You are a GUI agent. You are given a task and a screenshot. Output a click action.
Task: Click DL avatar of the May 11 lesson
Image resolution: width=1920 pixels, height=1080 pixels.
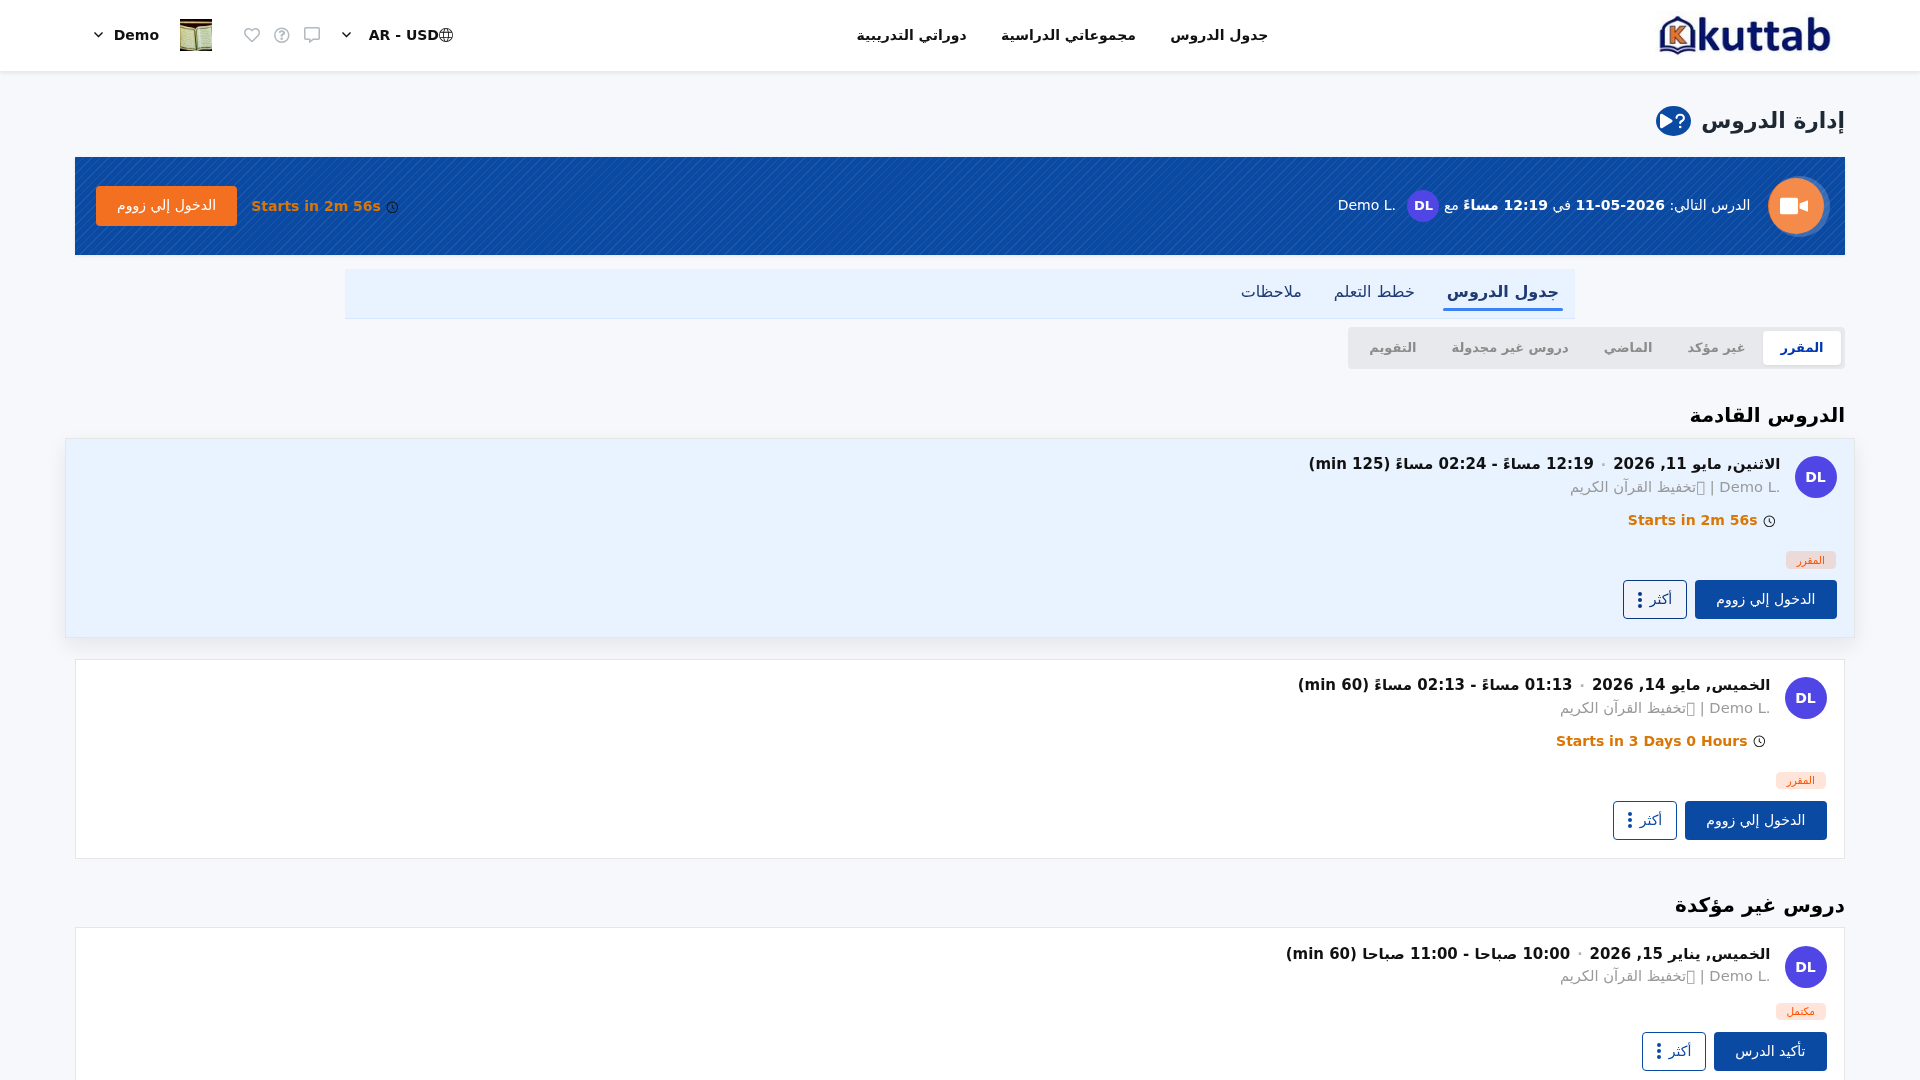coord(1815,477)
